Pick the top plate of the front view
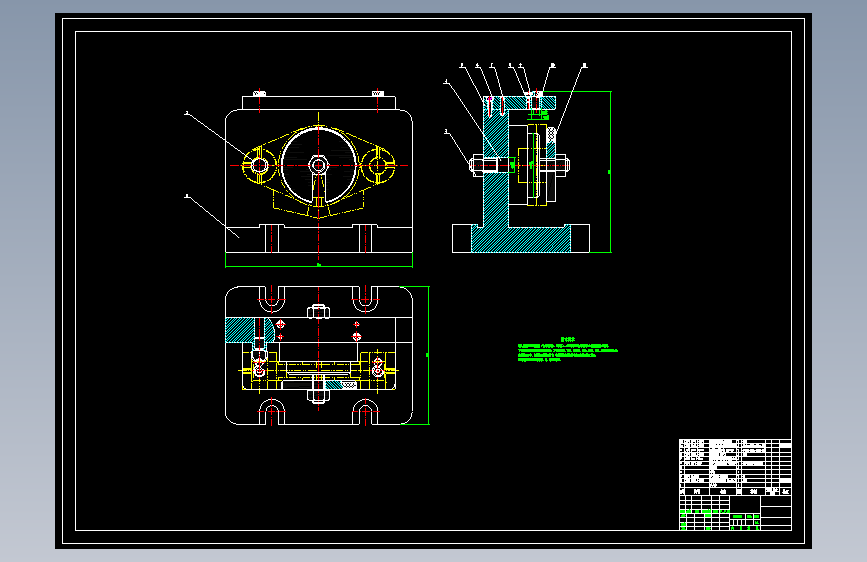The height and width of the screenshot is (562, 867). point(318,103)
